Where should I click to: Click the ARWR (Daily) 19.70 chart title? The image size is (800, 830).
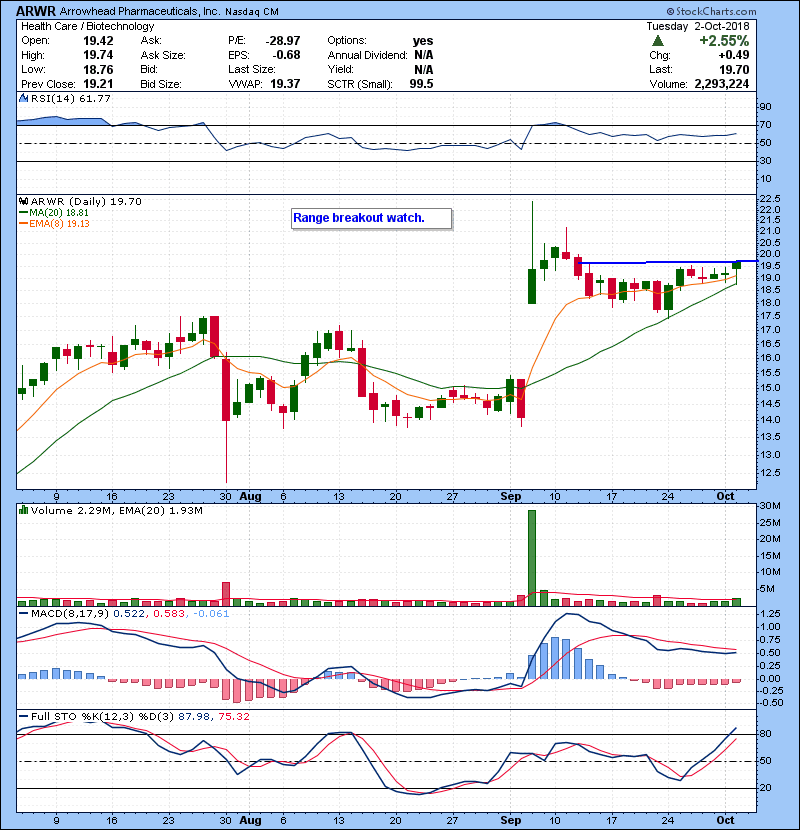[x=86, y=201]
